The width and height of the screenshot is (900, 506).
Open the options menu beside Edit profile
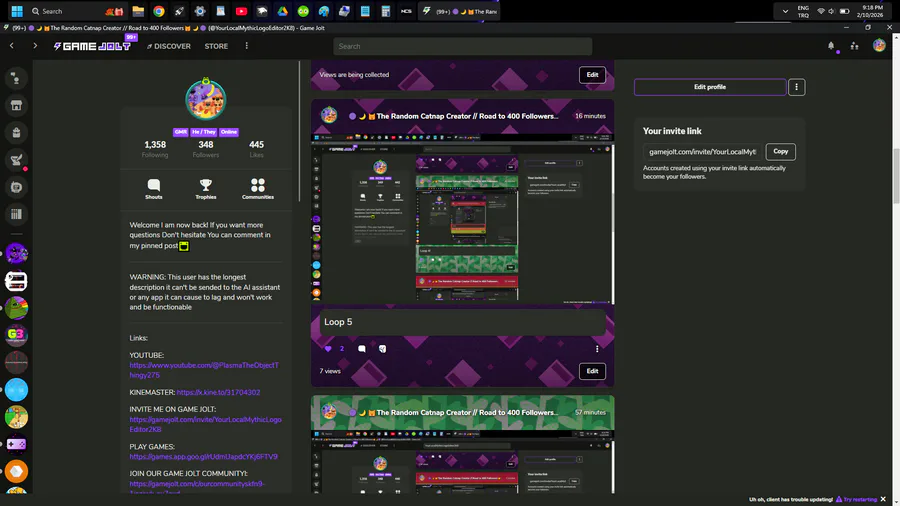click(x=796, y=87)
